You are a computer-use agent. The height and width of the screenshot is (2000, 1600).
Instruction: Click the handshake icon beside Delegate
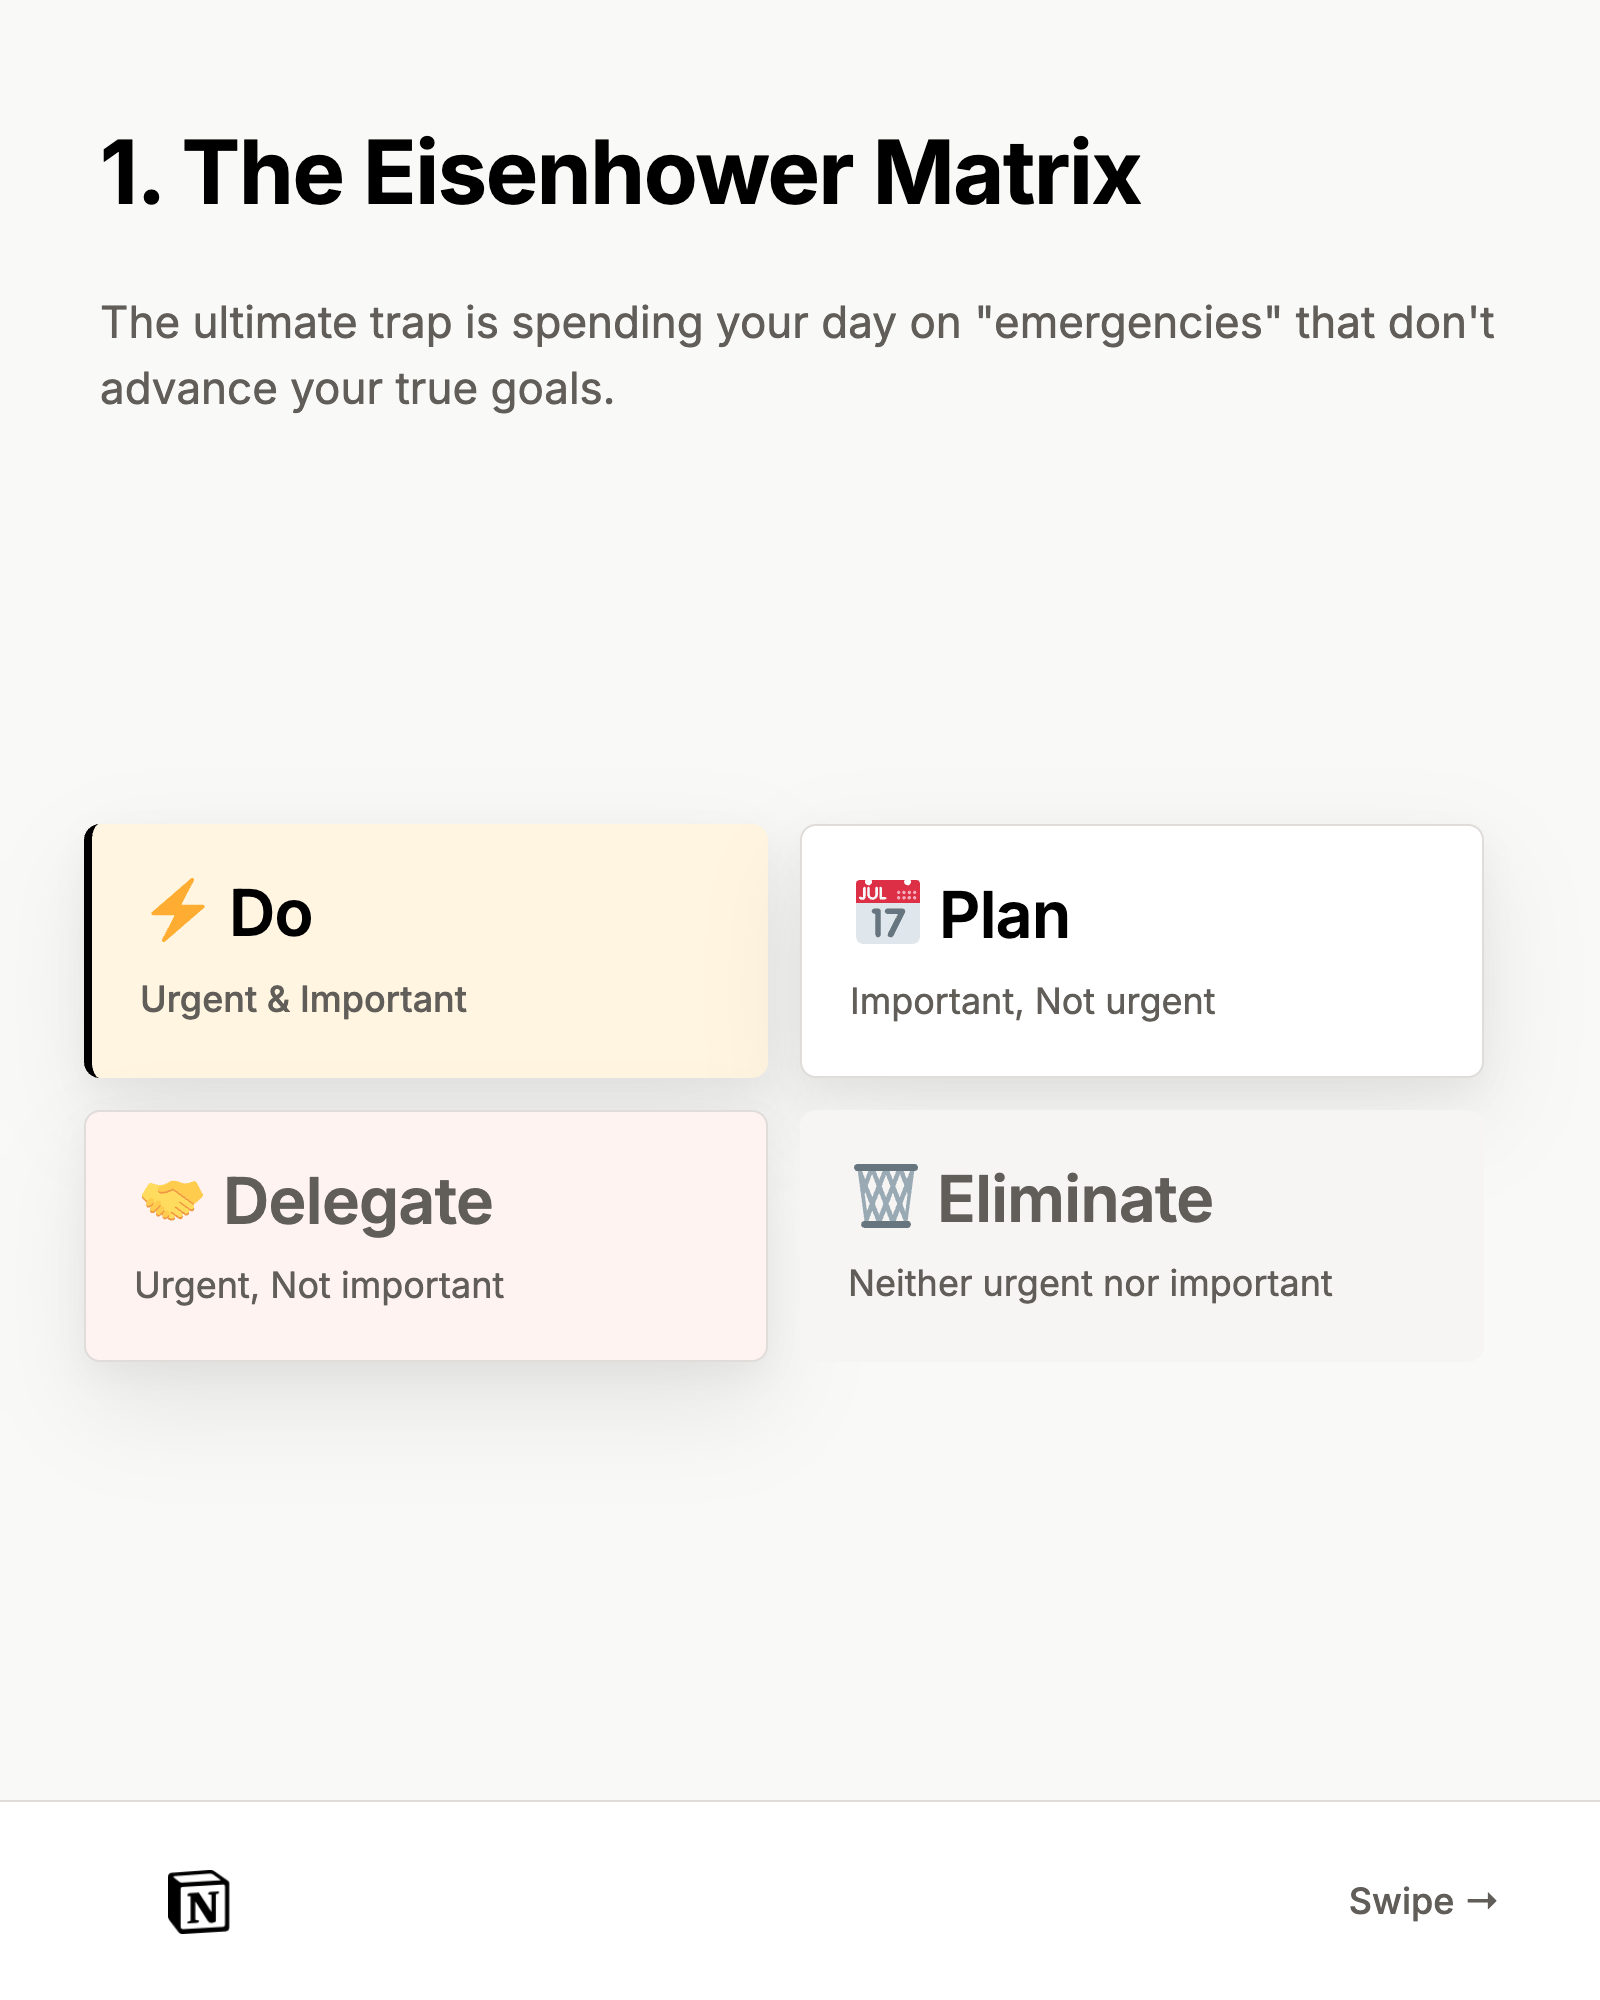[172, 1200]
